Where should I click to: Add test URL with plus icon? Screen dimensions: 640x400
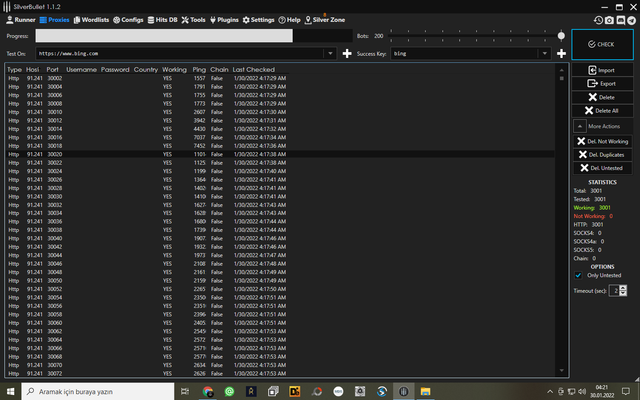point(347,53)
